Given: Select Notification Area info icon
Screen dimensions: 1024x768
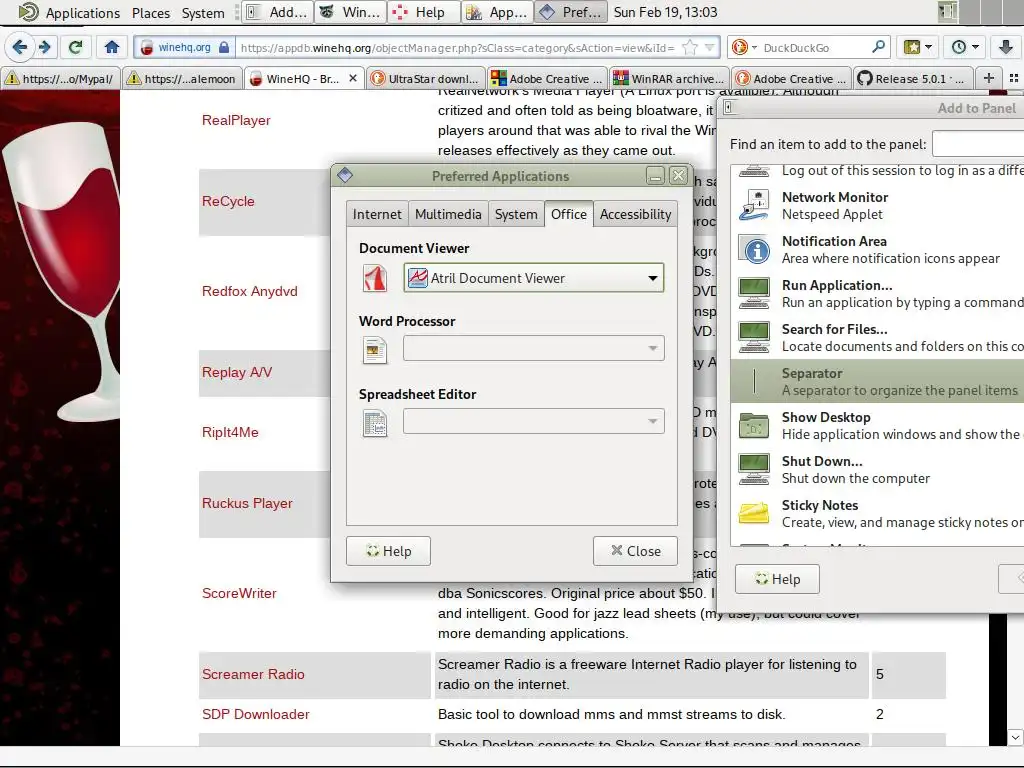Looking at the screenshot, I should [754, 249].
